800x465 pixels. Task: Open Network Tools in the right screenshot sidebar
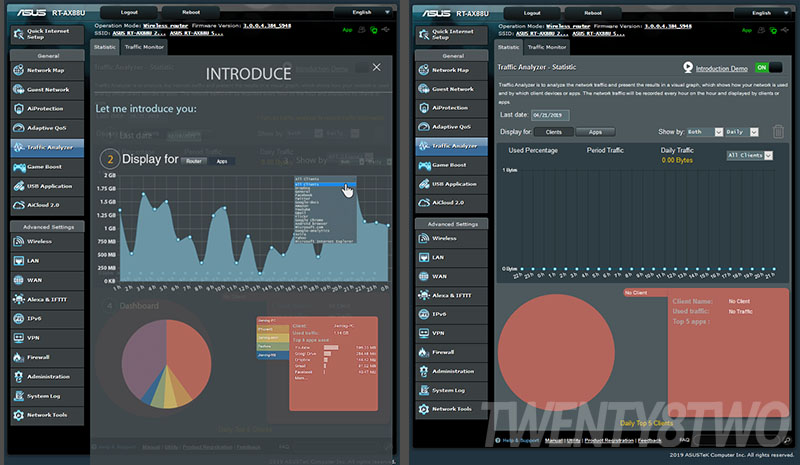click(452, 409)
